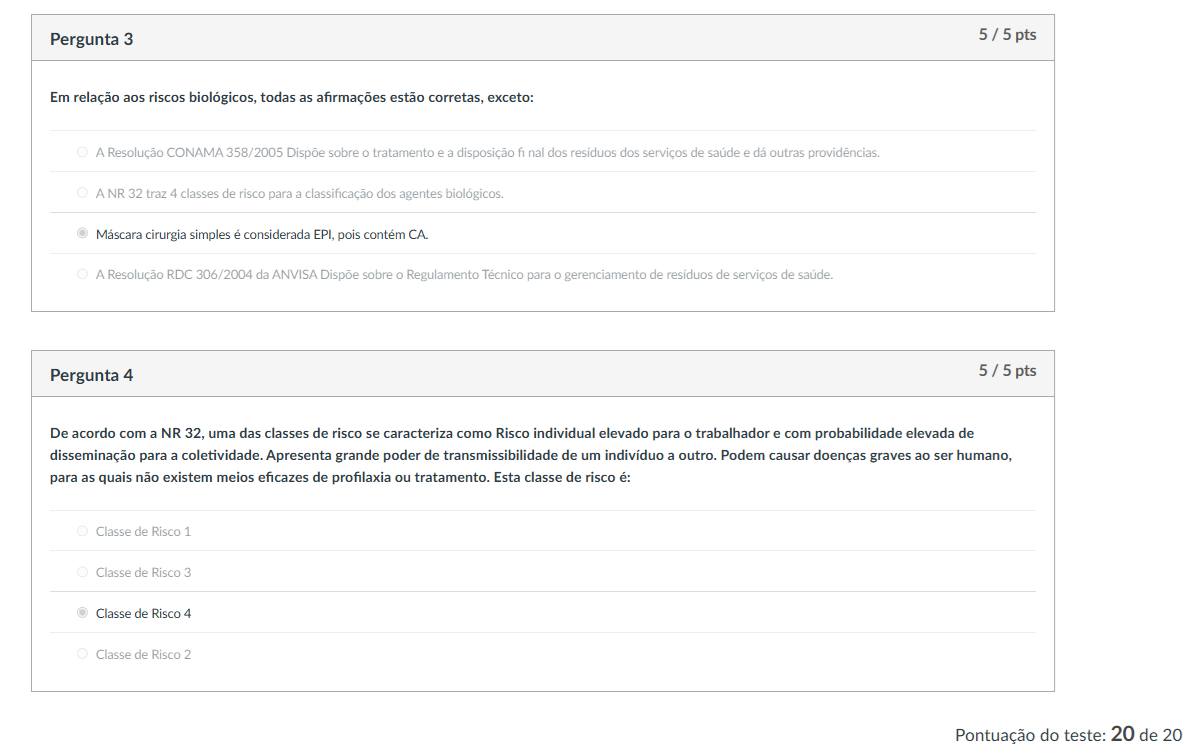The image size is (1198, 747).
Task: Select the radio button for RDC 306/2004 ANVISA answer
Action: (82, 274)
